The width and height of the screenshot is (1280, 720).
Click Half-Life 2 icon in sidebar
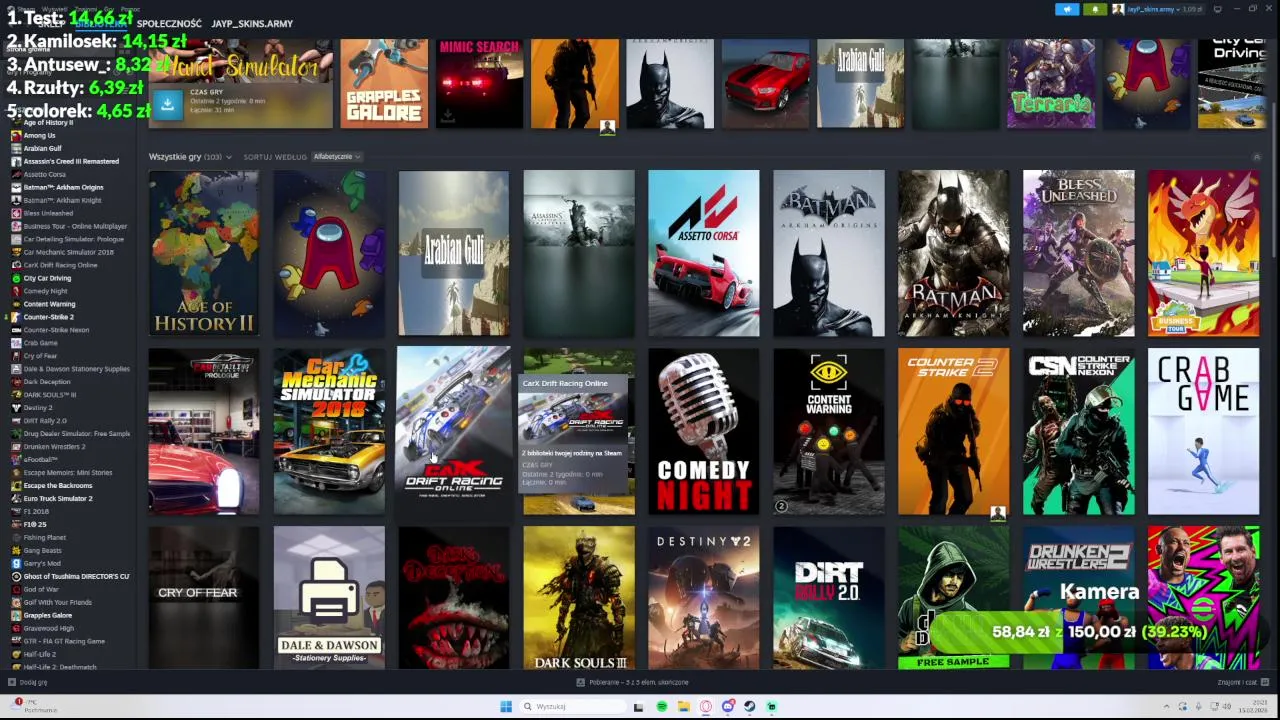click(x=16, y=654)
